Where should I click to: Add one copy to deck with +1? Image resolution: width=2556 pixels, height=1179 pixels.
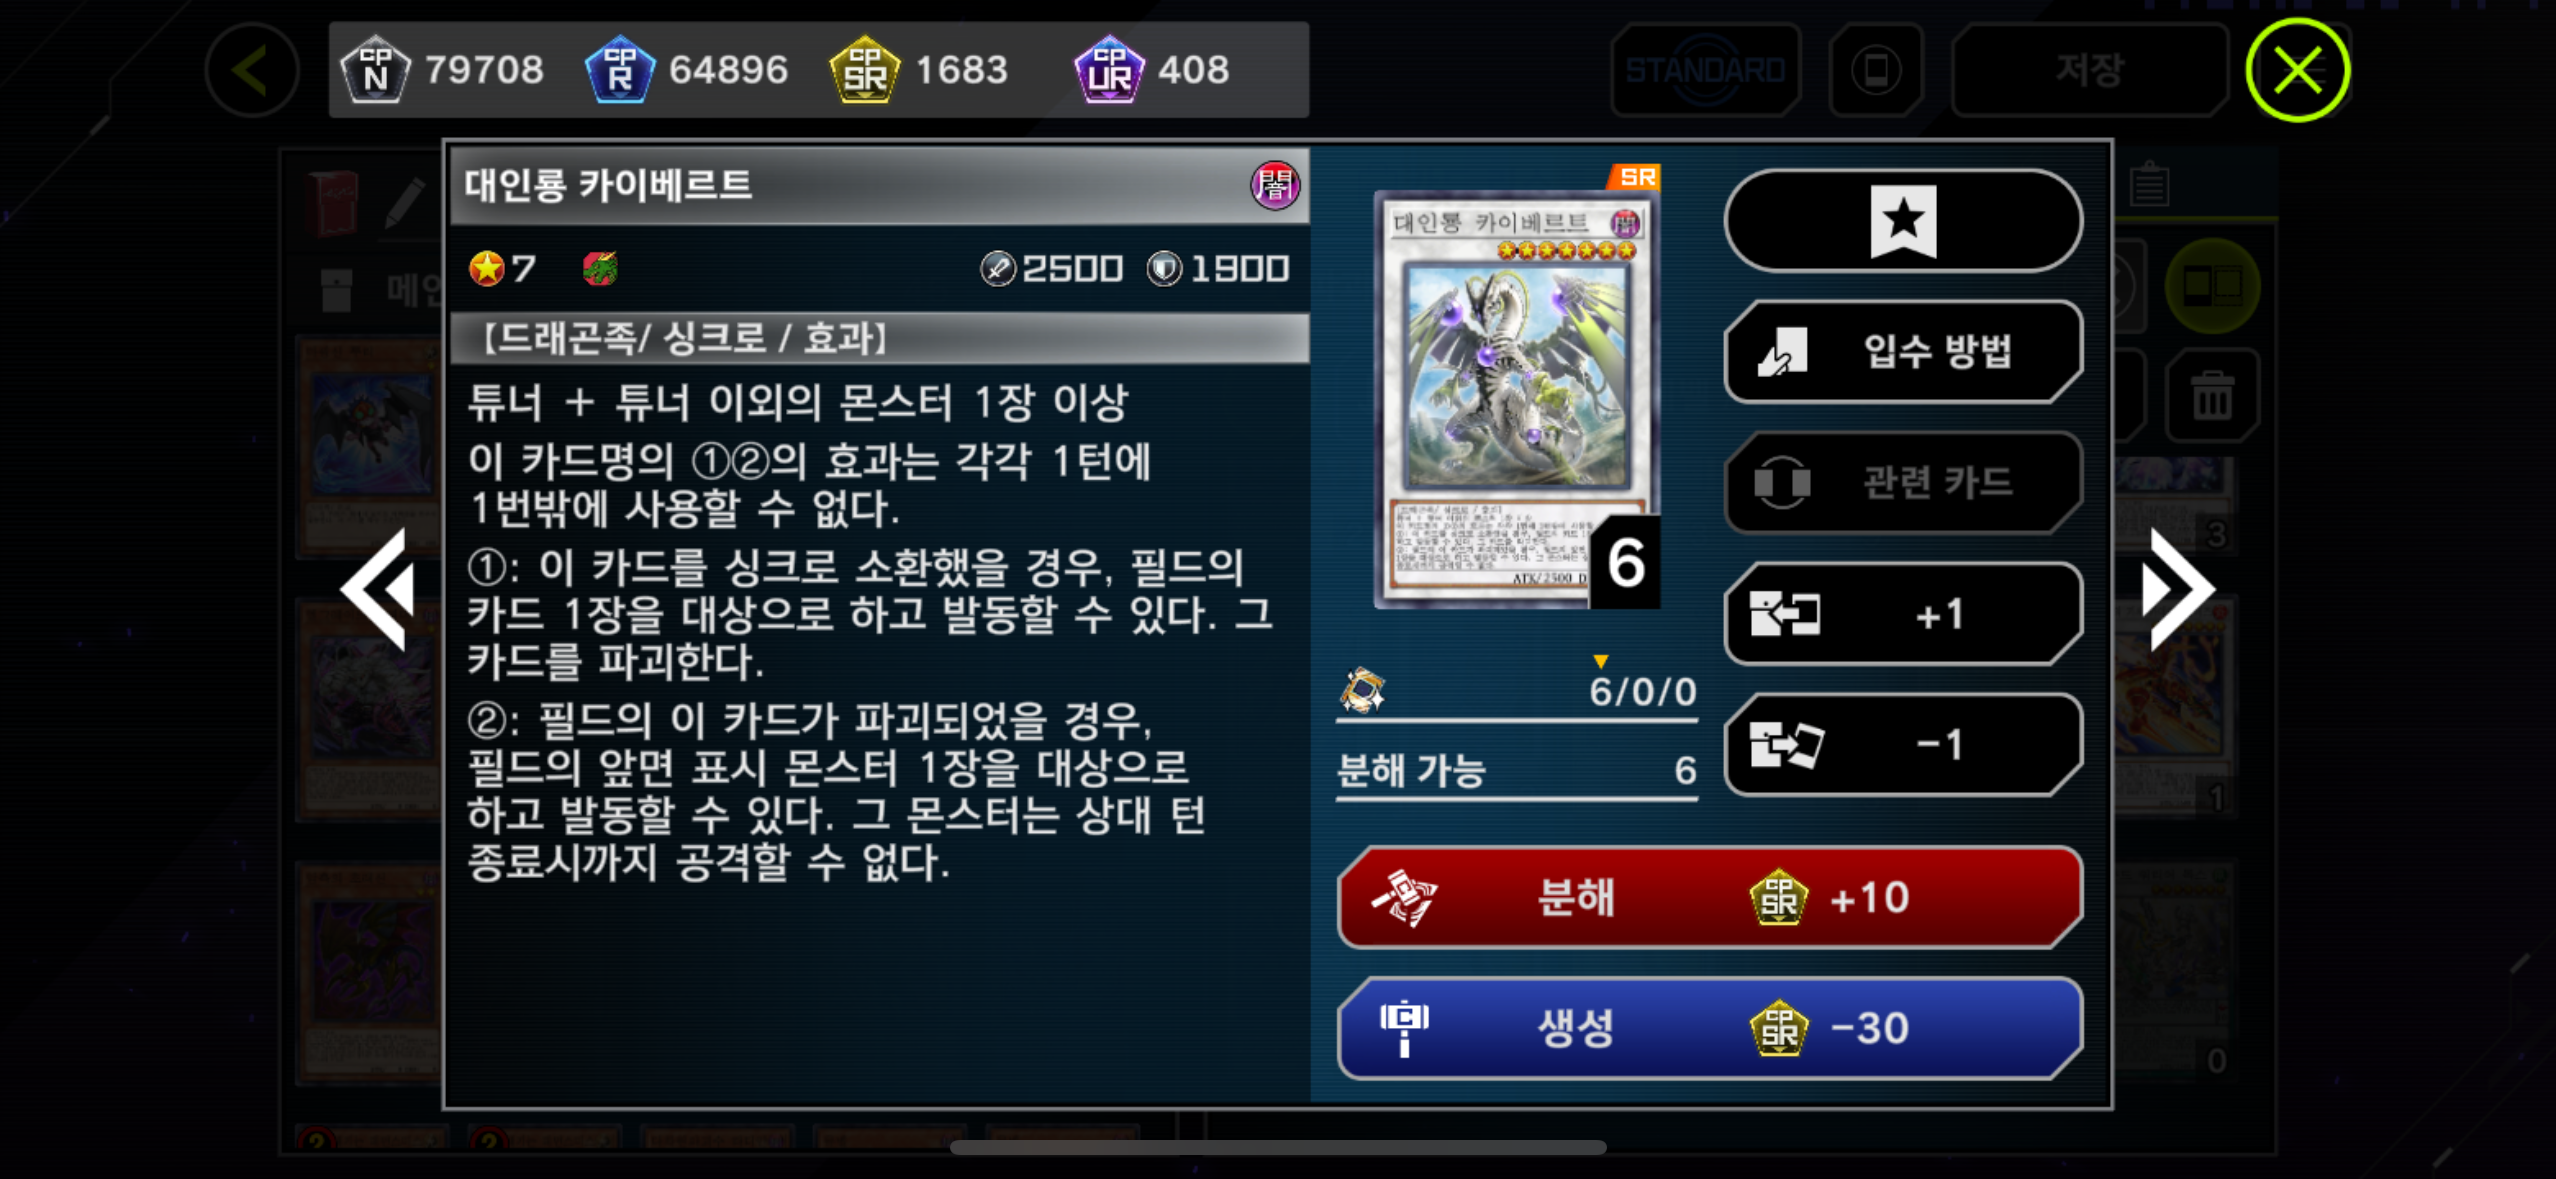[x=1903, y=614]
